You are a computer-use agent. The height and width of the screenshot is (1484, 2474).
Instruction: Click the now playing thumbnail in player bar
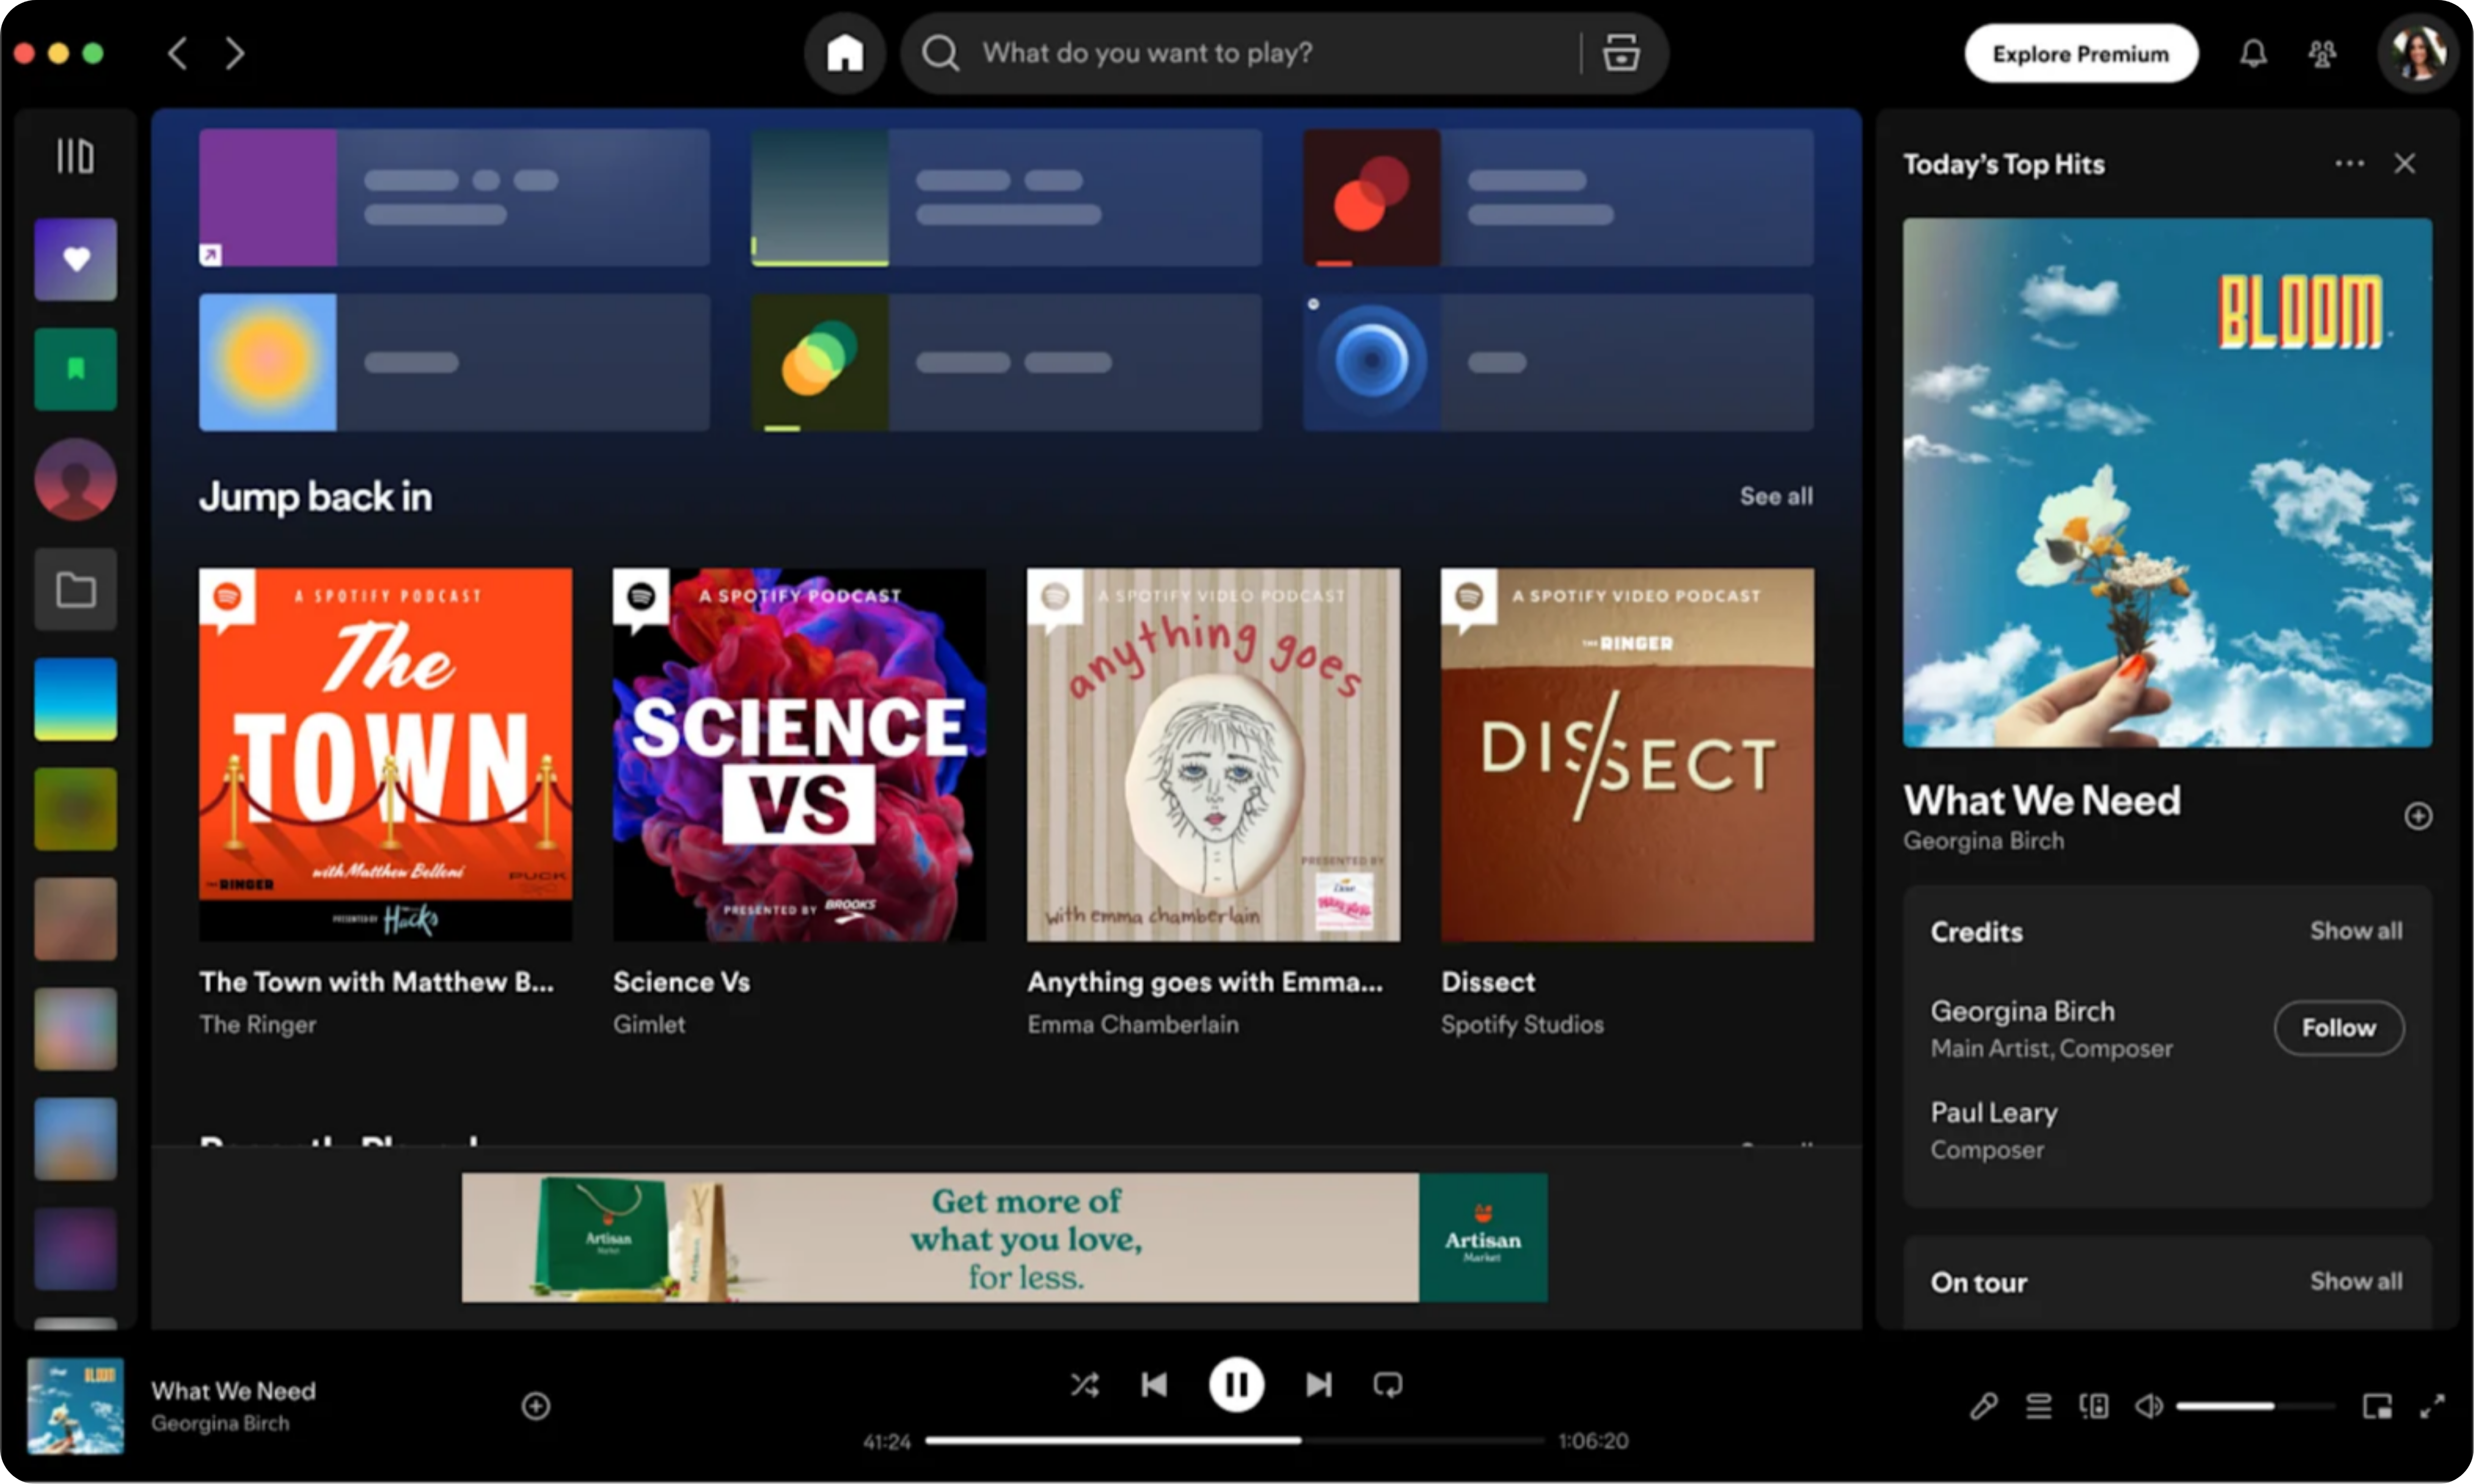tap(76, 1407)
